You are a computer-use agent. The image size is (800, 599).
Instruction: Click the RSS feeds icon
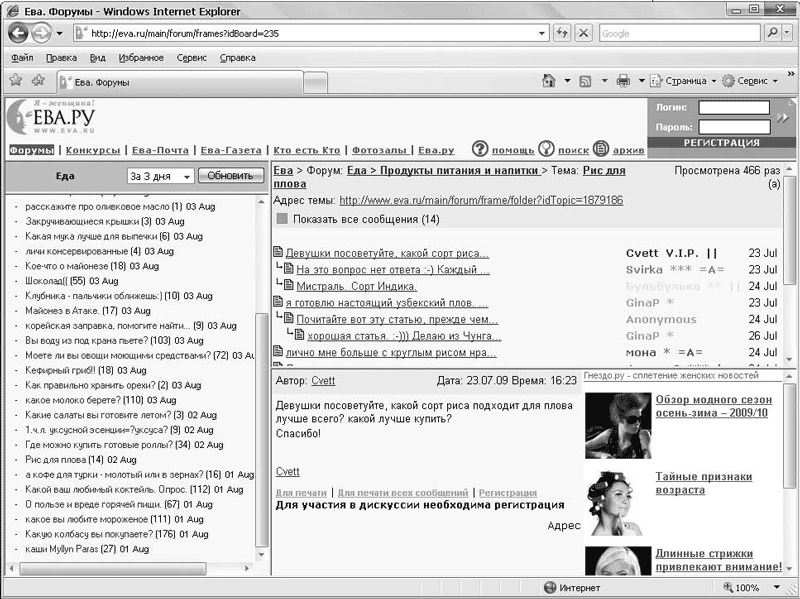(585, 81)
